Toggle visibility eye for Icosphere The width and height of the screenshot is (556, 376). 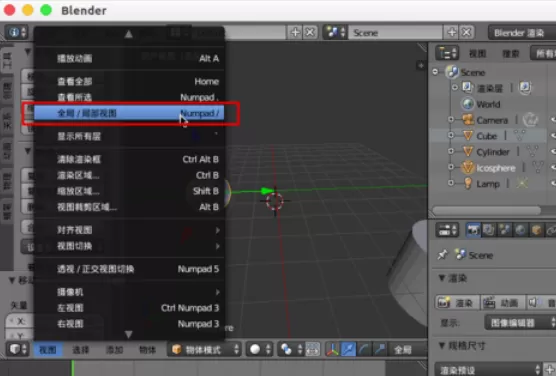coord(553,167)
